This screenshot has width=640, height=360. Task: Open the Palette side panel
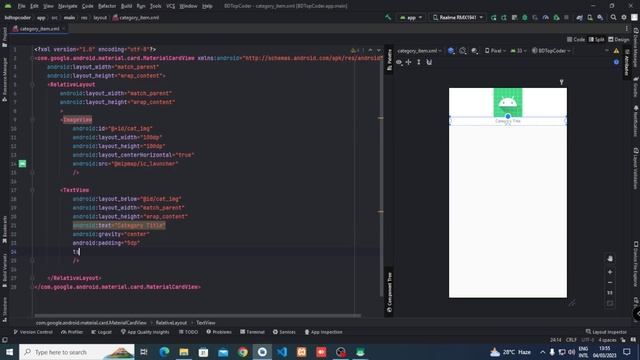pos(389,60)
